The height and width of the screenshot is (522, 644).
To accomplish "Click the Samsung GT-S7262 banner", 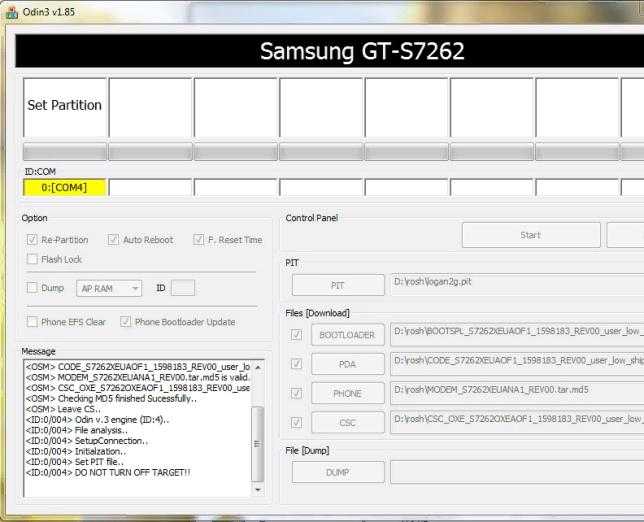I will pos(330,51).
